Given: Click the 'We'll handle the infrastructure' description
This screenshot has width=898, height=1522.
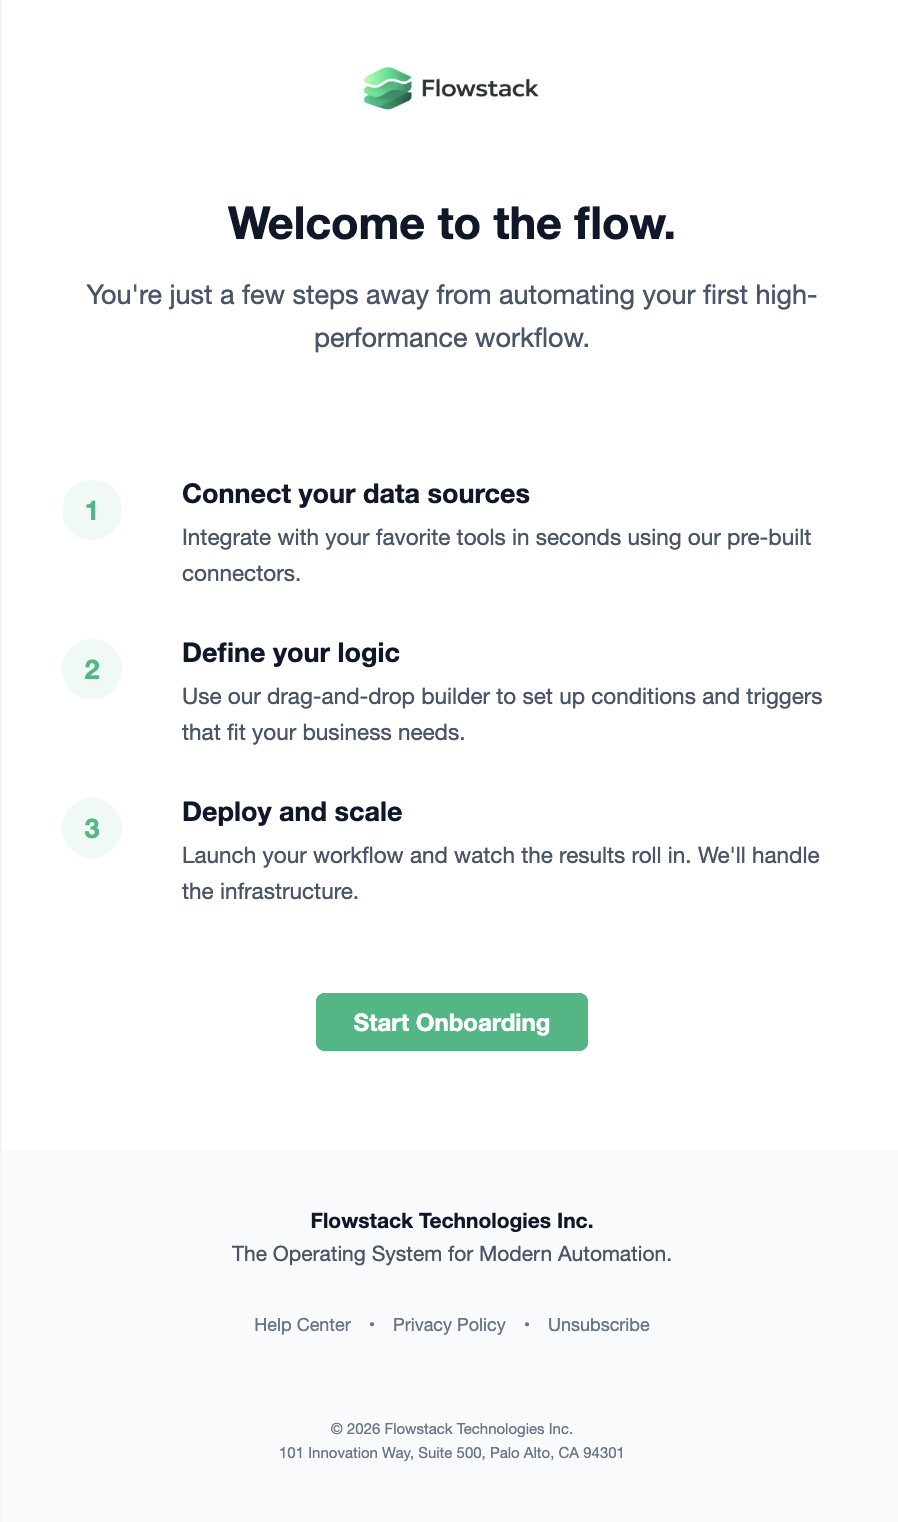Looking at the screenshot, I should coord(501,873).
